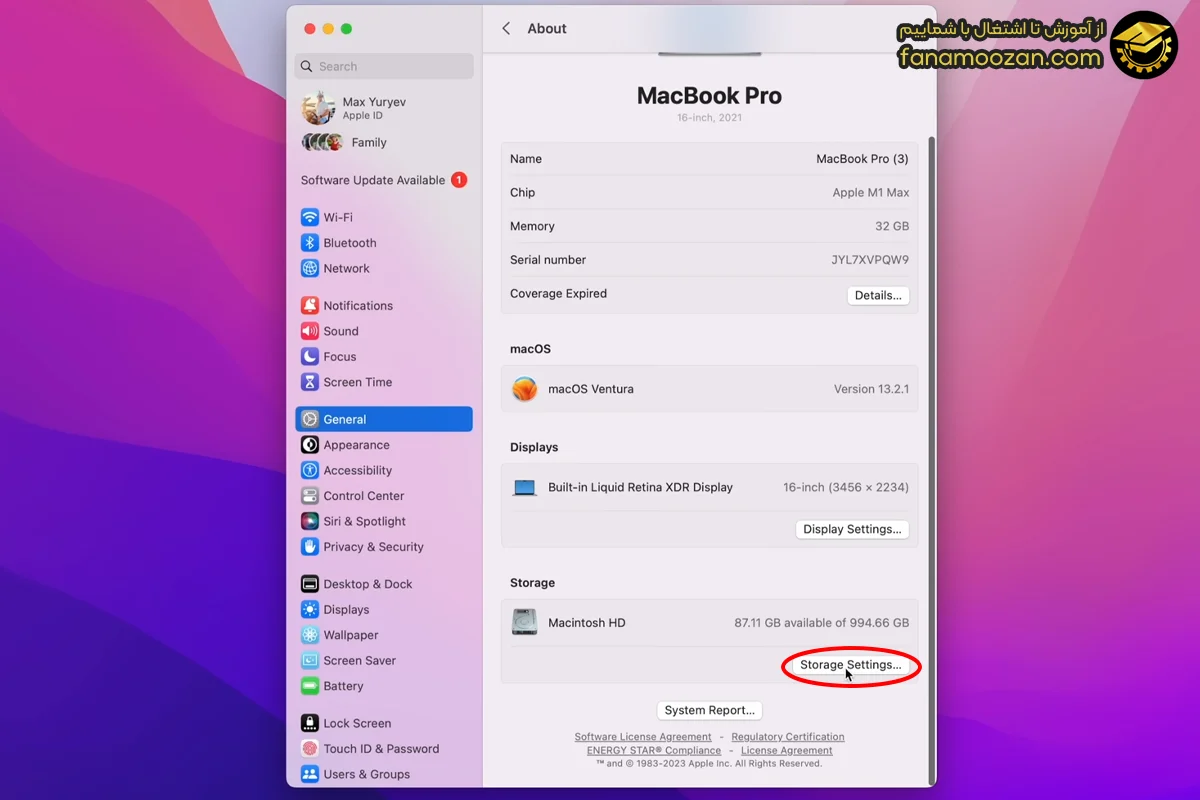Click the Notifications bell icon
1200x800 pixels.
click(310, 305)
